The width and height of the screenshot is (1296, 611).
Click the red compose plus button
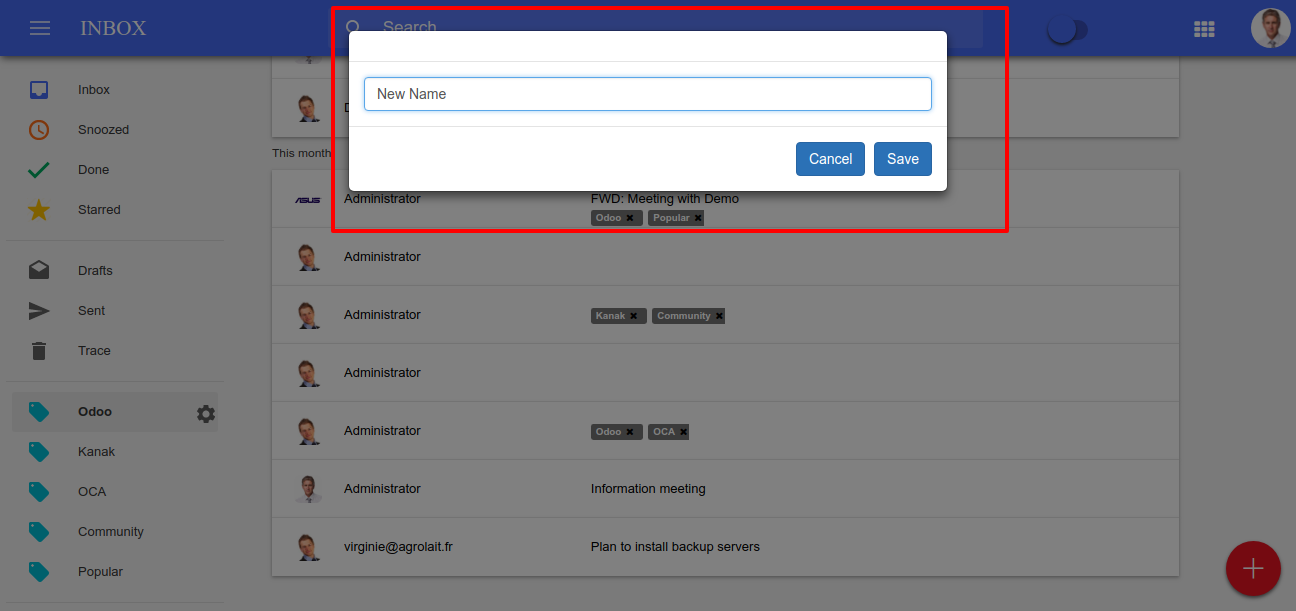pos(1253,568)
